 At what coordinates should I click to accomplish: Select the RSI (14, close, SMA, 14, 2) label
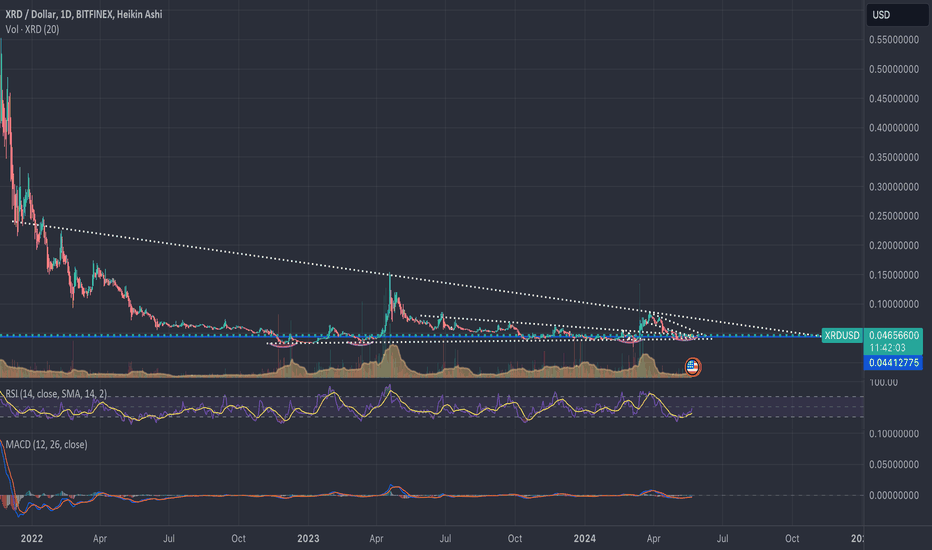[56, 394]
